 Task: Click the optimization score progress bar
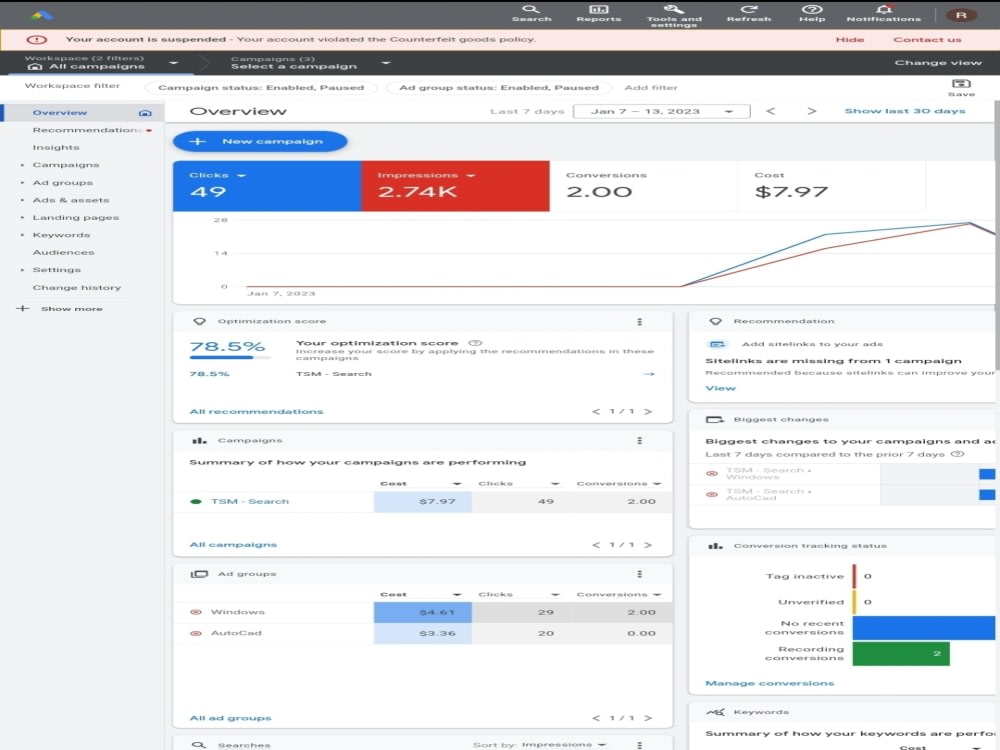230,357
